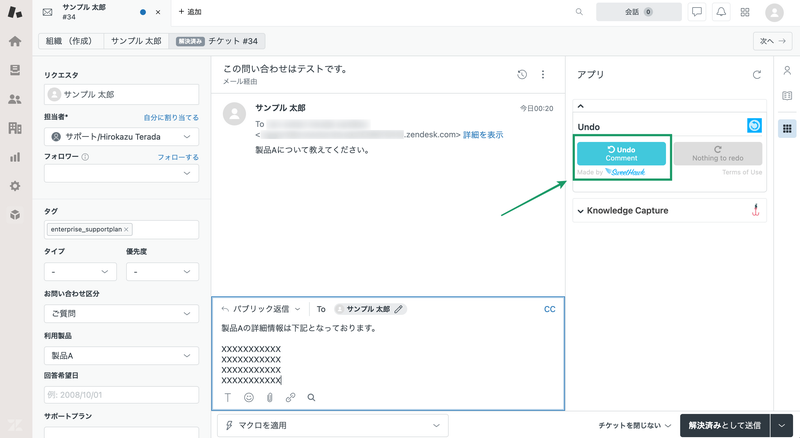Edit the To recipient with the pencil icon
The height and width of the screenshot is (438, 800).
[398, 309]
